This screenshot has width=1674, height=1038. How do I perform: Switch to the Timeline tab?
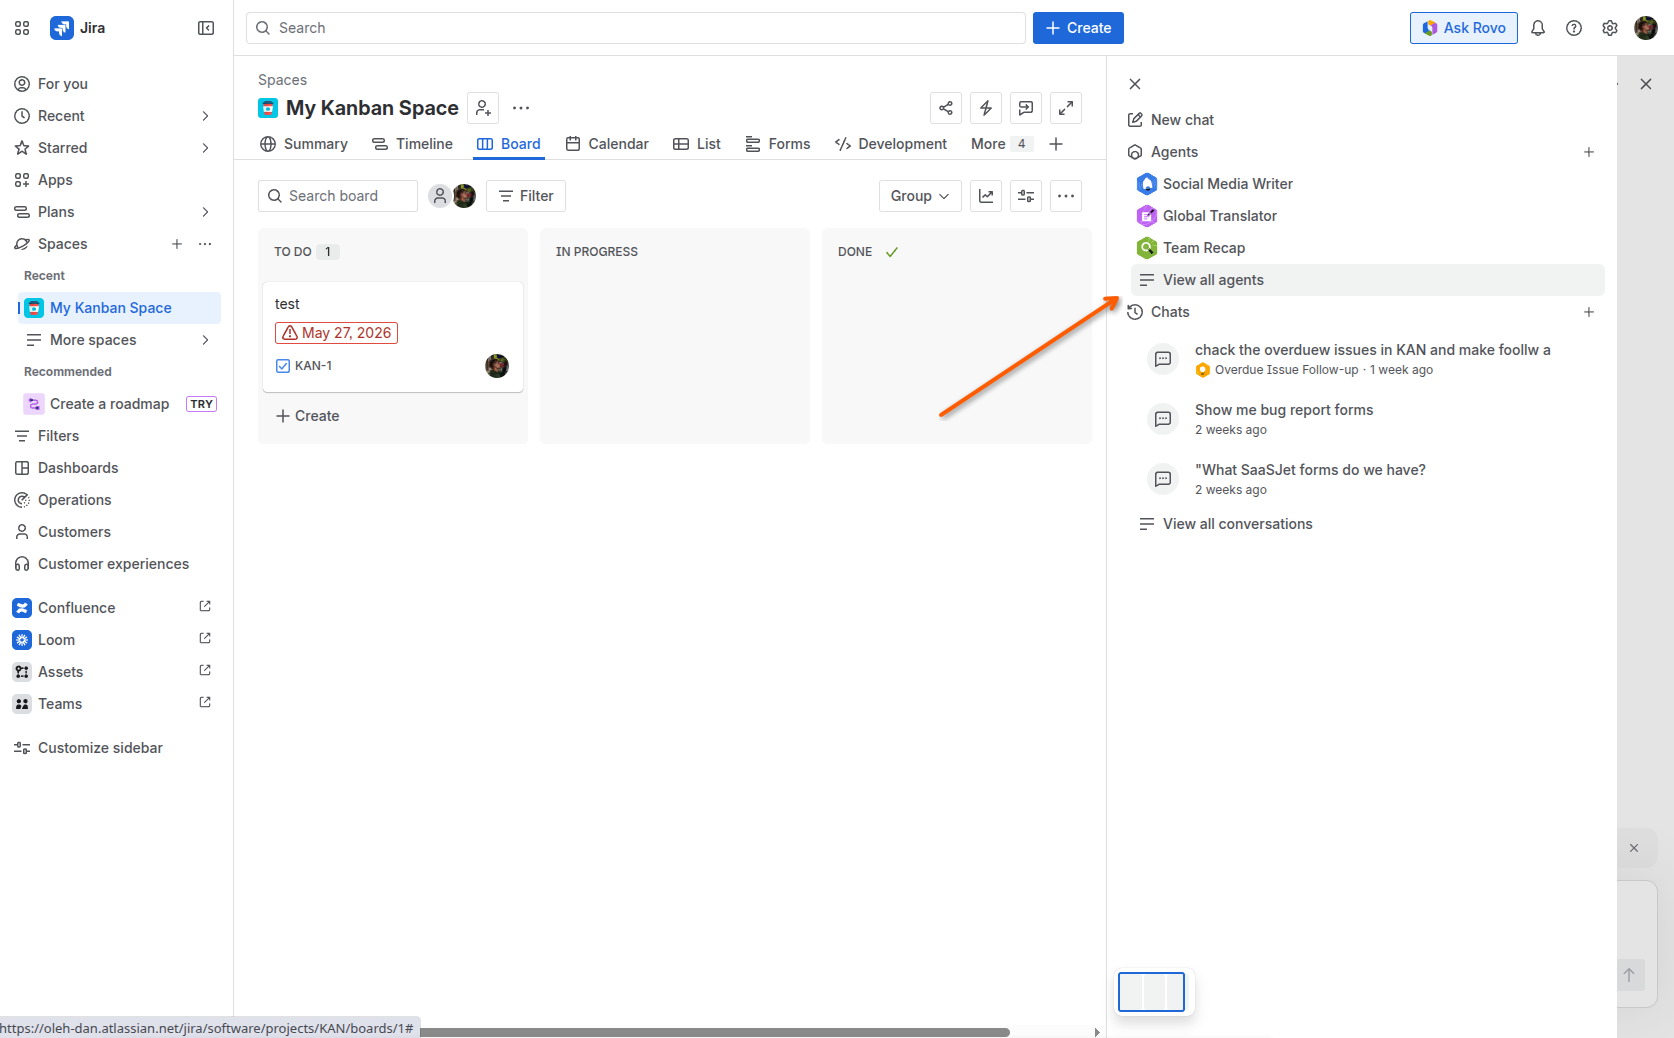click(x=412, y=144)
